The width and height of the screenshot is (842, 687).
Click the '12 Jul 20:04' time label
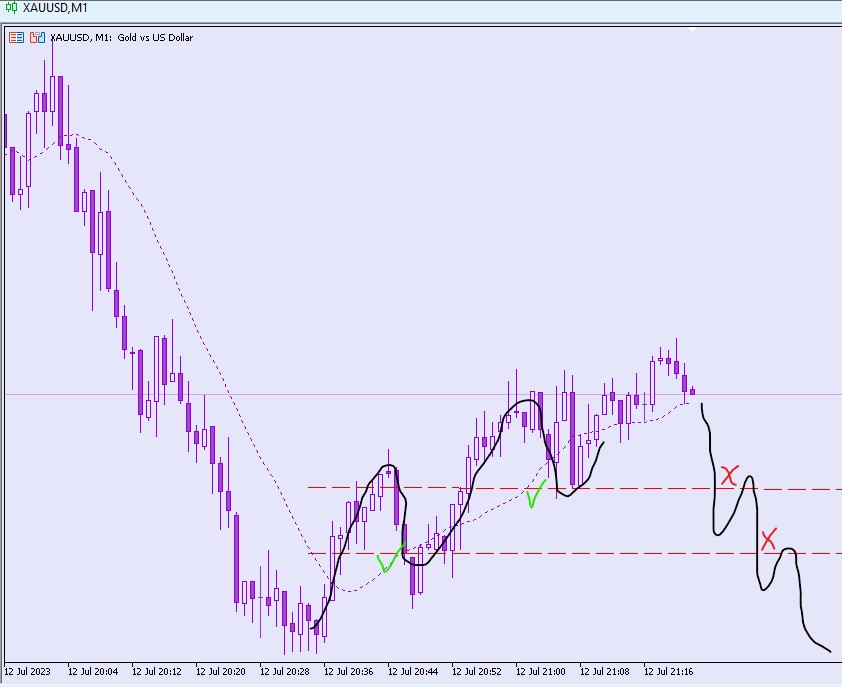tap(93, 671)
